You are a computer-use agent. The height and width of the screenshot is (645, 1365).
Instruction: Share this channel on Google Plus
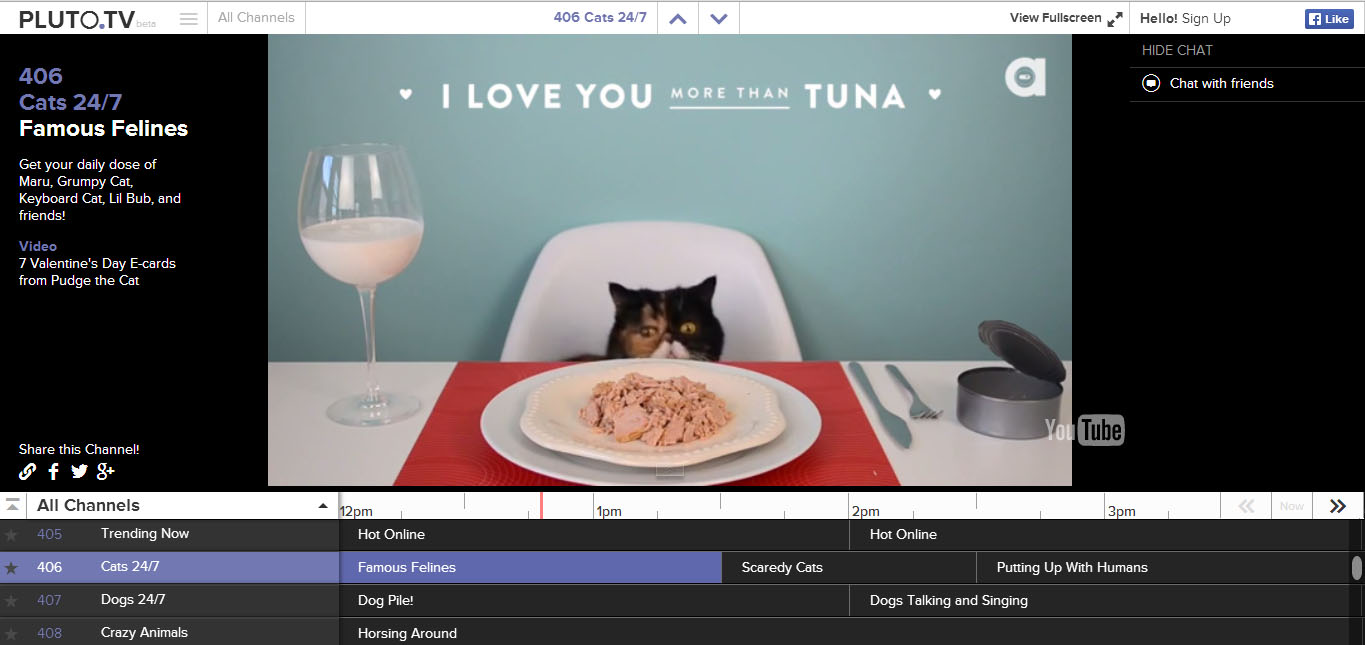[x=106, y=471]
